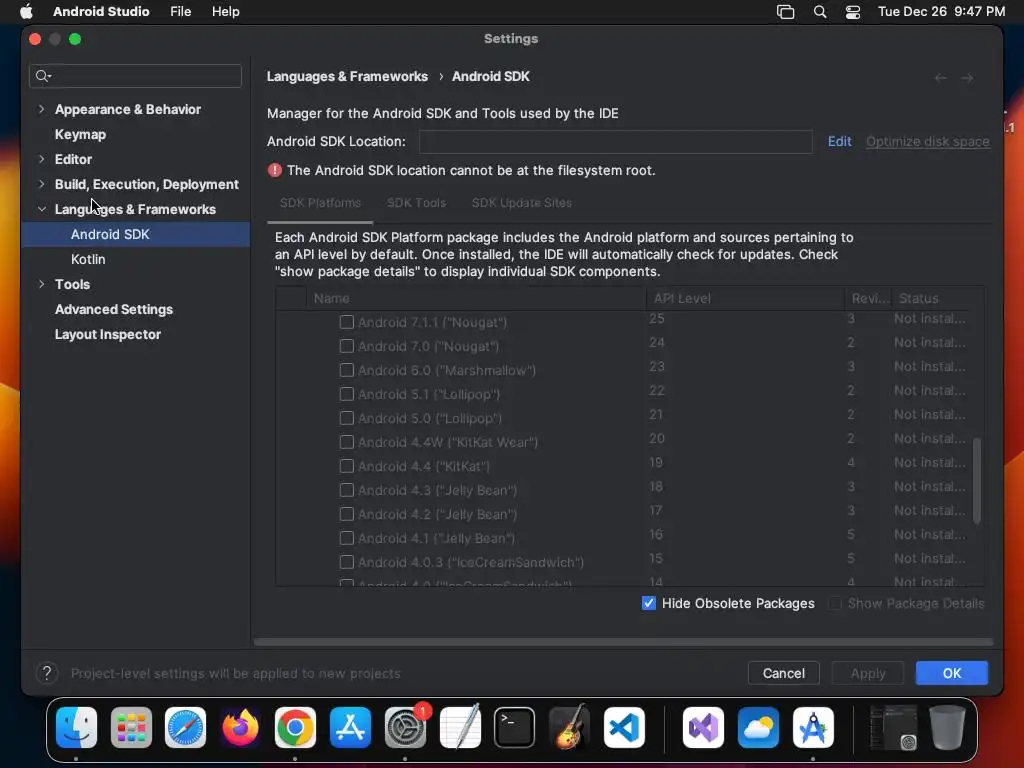Click the settings search field
The height and width of the screenshot is (768, 1024).
[x=135, y=76]
